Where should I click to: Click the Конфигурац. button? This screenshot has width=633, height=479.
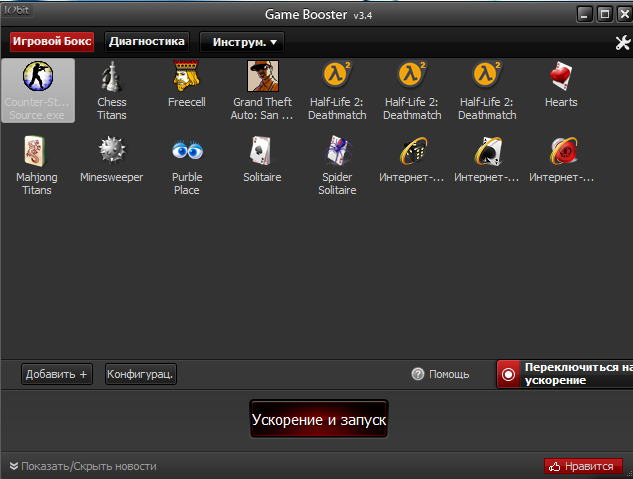[141, 374]
